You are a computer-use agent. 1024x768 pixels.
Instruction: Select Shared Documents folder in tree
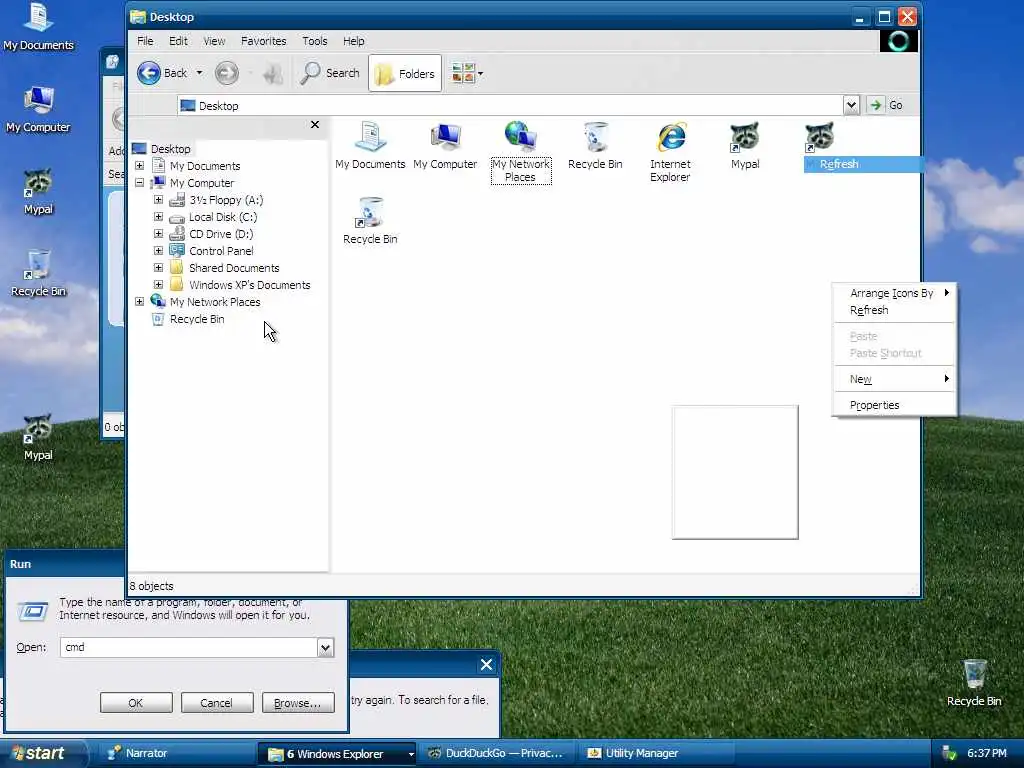click(234, 268)
